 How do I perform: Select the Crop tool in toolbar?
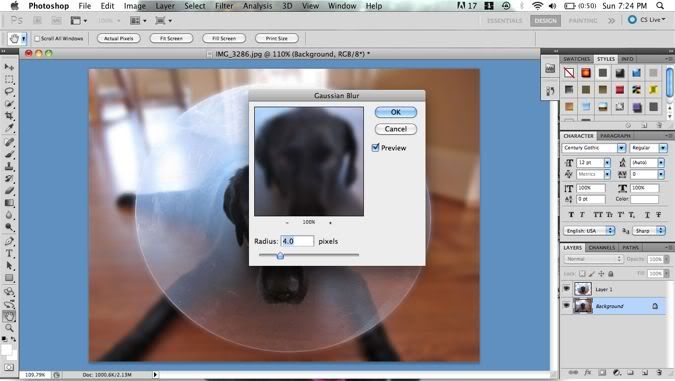[x=9, y=115]
